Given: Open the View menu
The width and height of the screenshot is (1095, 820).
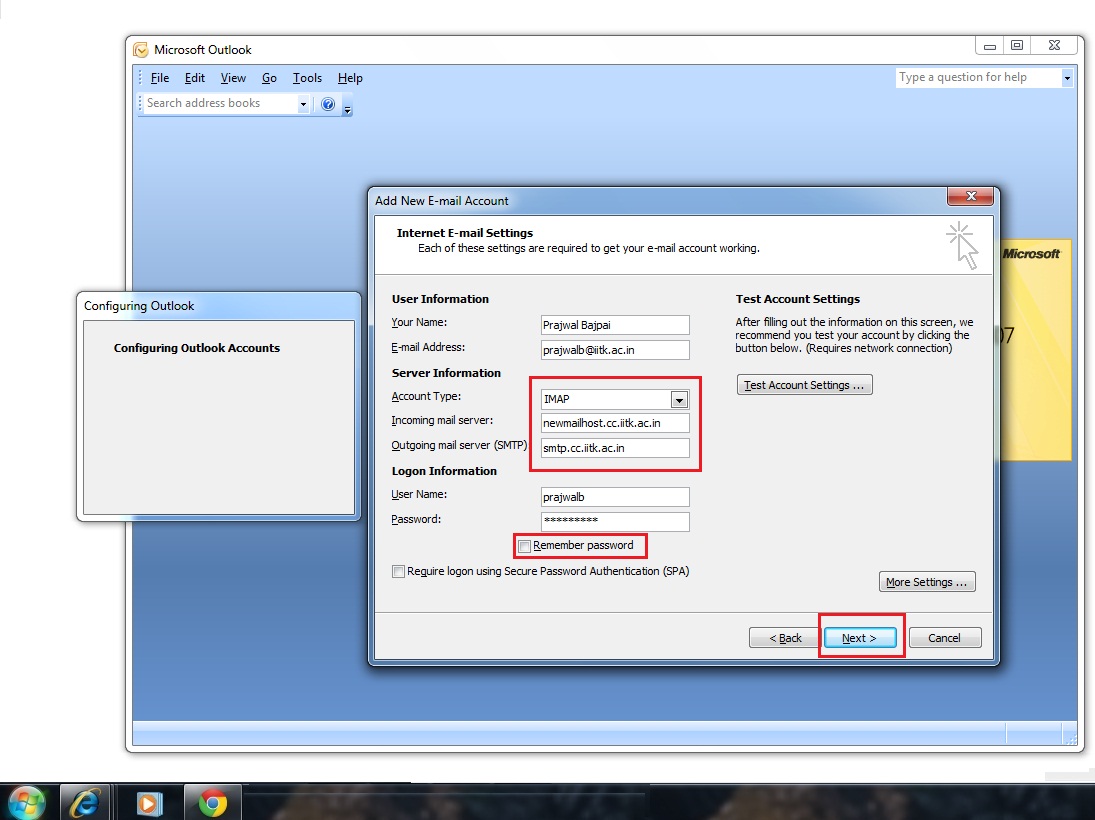Looking at the screenshot, I should [x=233, y=78].
